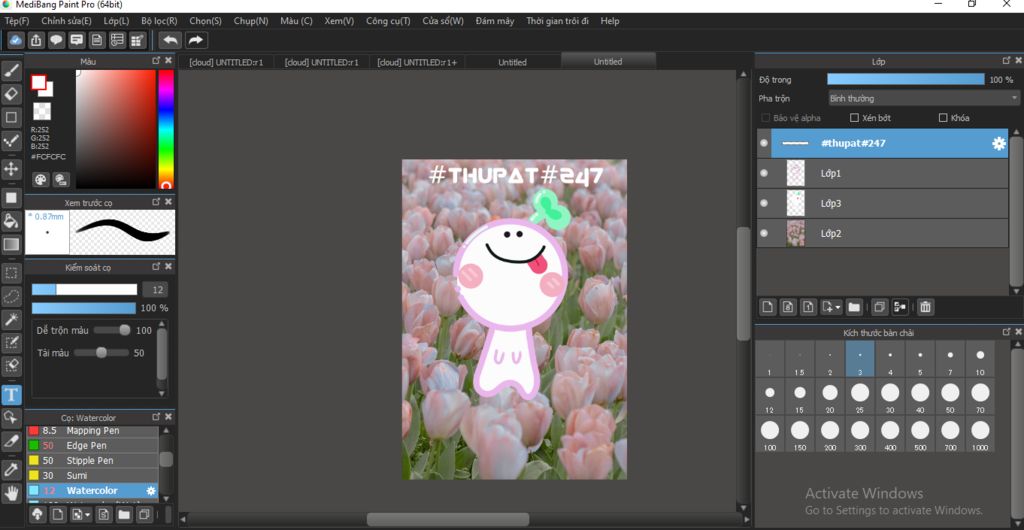Choose brush size 25 preset
1024x530 pixels.
(x=860, y=393)
